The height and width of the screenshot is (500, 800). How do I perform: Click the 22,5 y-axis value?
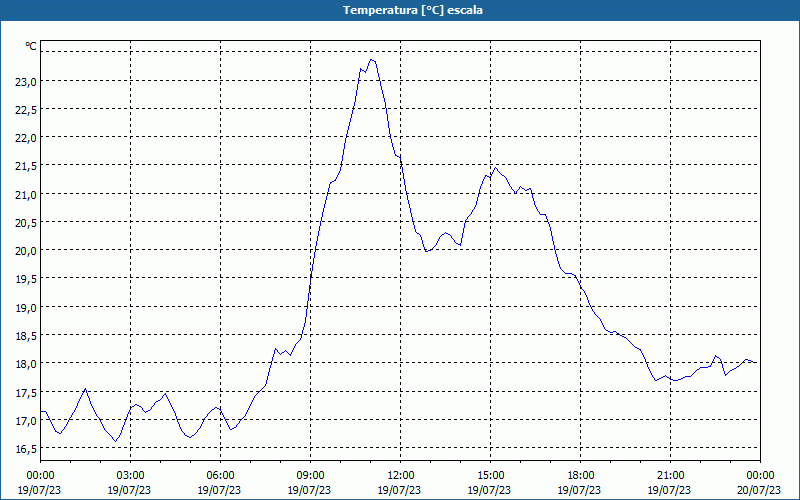[25, 110]
